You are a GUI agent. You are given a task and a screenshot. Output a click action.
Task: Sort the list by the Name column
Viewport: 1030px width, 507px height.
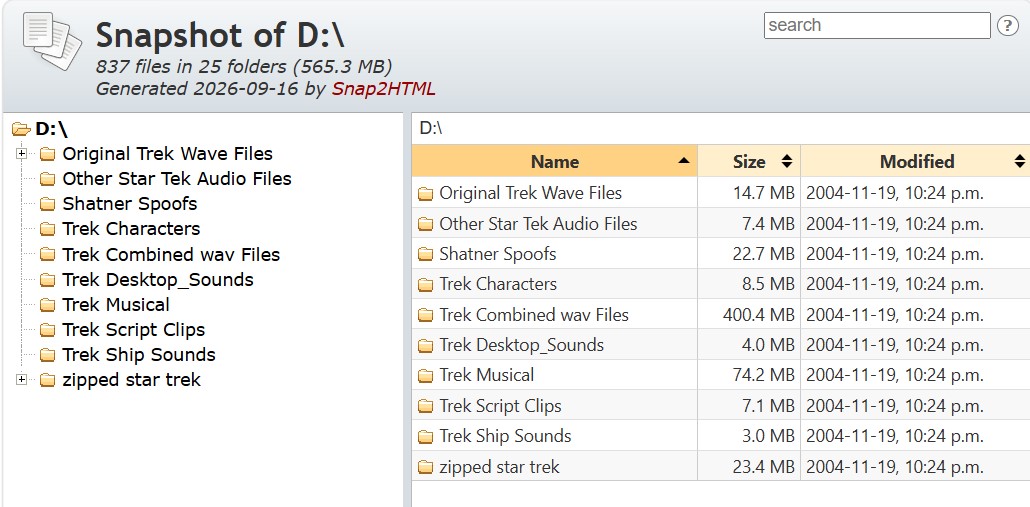[554, 162]
